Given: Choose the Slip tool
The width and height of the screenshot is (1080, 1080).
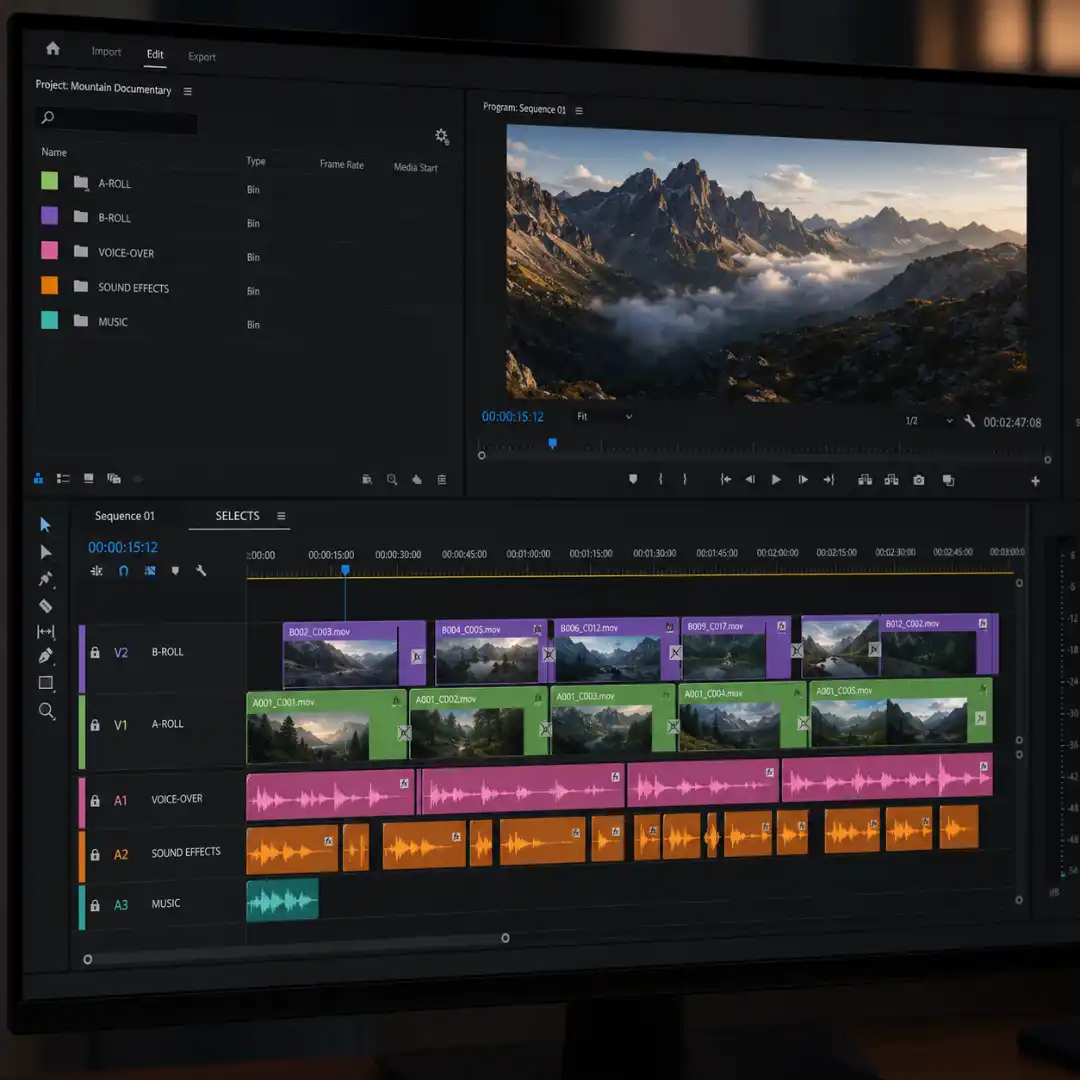Looking at the screenshot, I should tap(45, 632).
